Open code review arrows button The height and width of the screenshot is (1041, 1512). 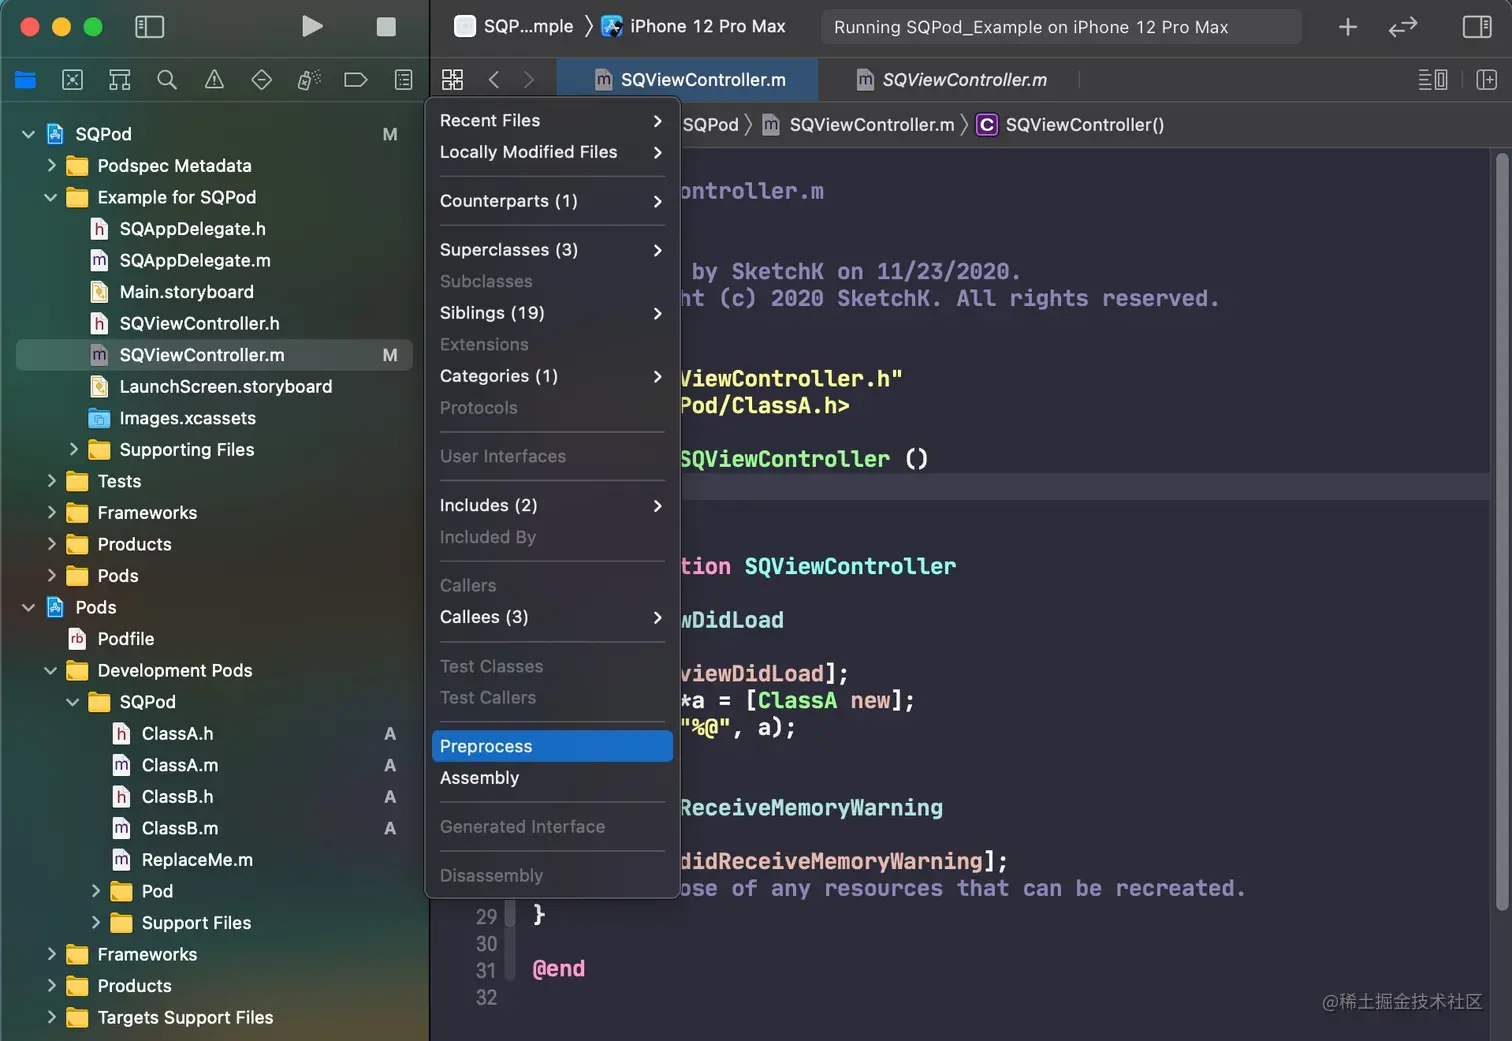tap(1403, 27)
